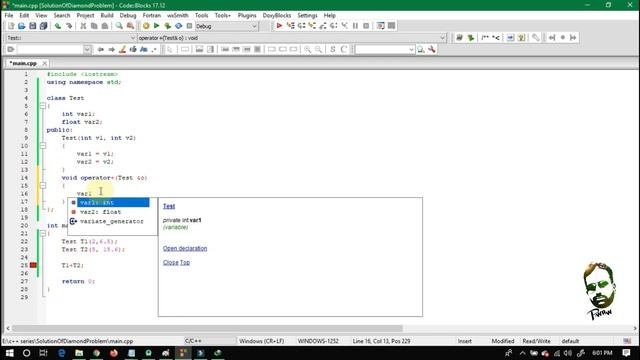Toggle source highlighting with the marker icon
640x360 pixels.
[122, 49]
